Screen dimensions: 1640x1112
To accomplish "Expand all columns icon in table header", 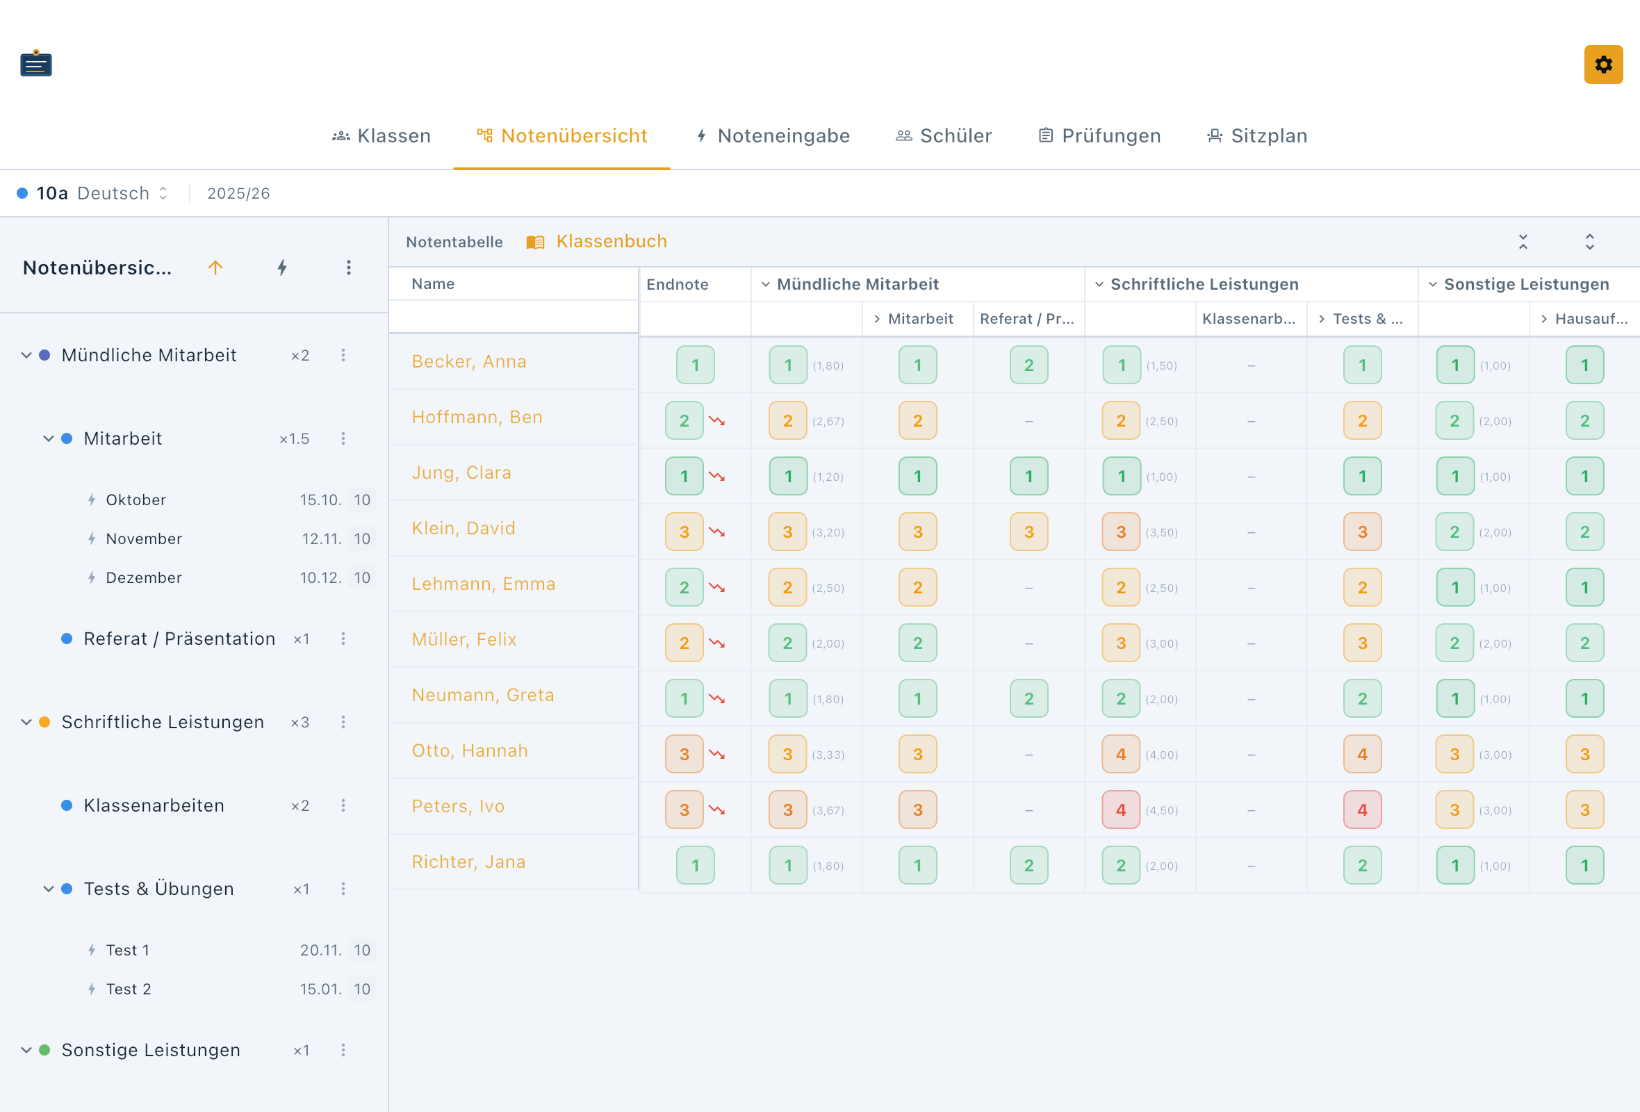I will [x=1589, y=242].
